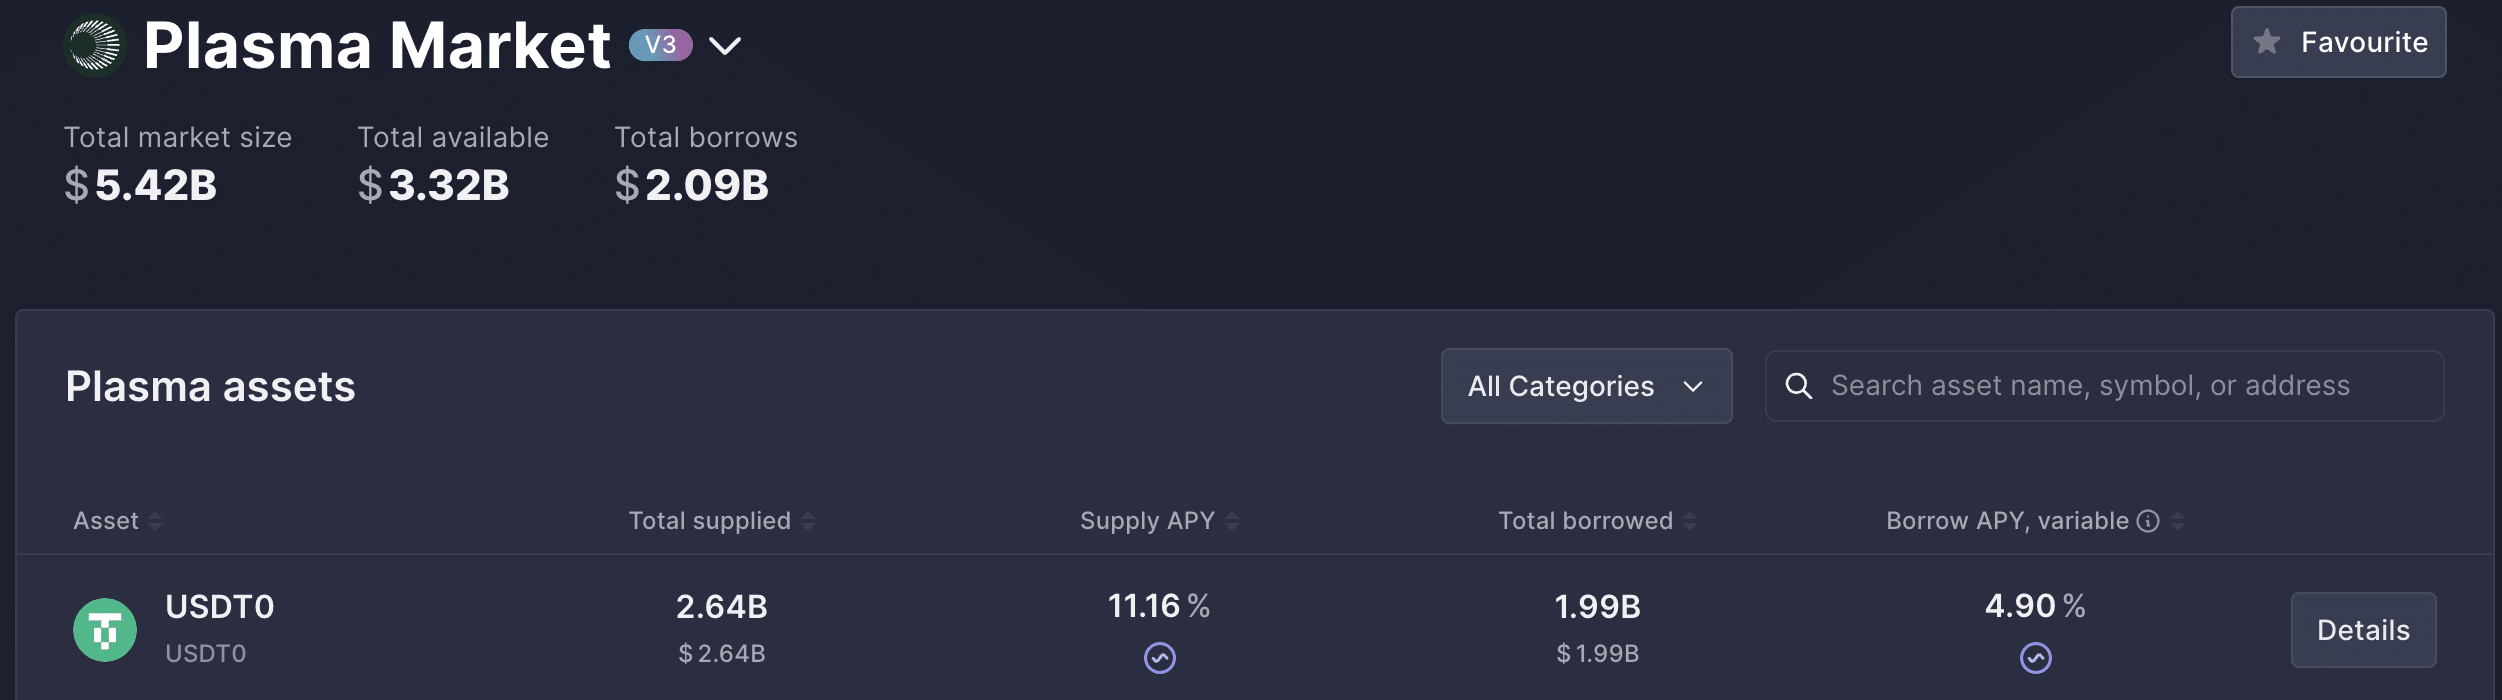Click the incentives icon under Borrow APY
The width and height of the screenshot is (2502, 700).
[x=2035, y=658]
